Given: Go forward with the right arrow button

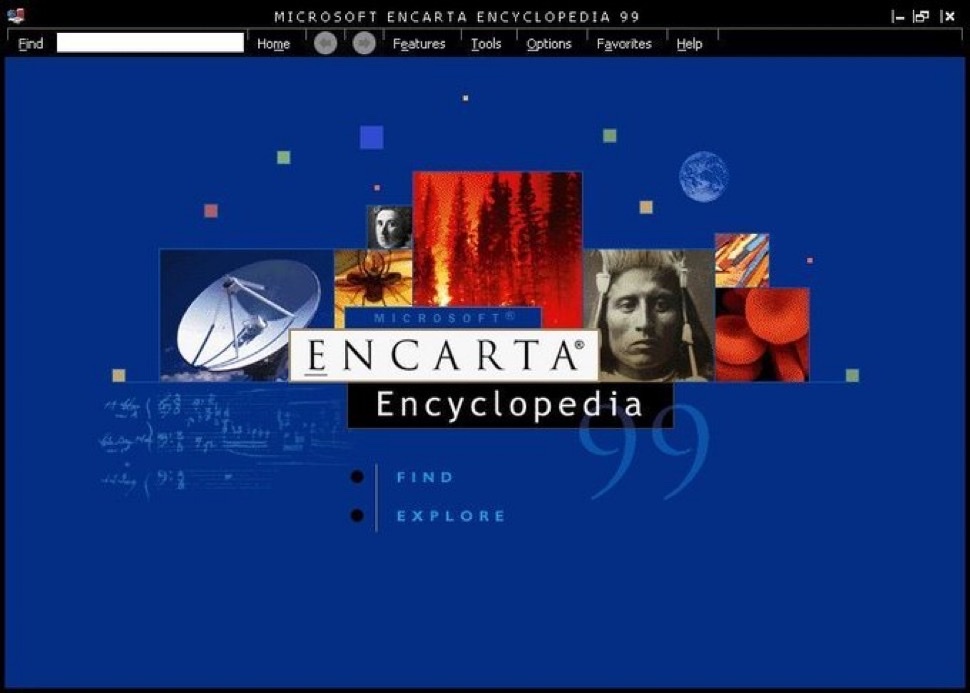Looking at the screenshot, I should click(364, 43).
